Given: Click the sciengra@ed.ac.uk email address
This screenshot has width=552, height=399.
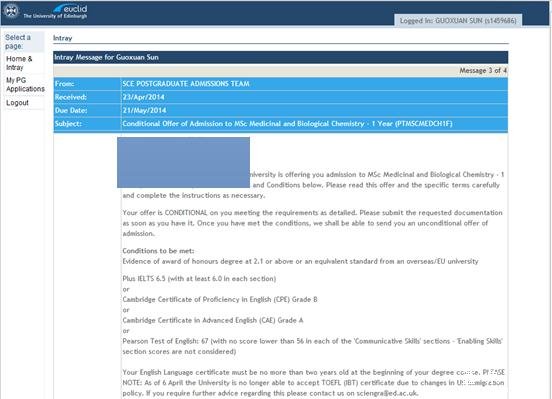Looking at the screenshot, I should [x=387, y=393].
